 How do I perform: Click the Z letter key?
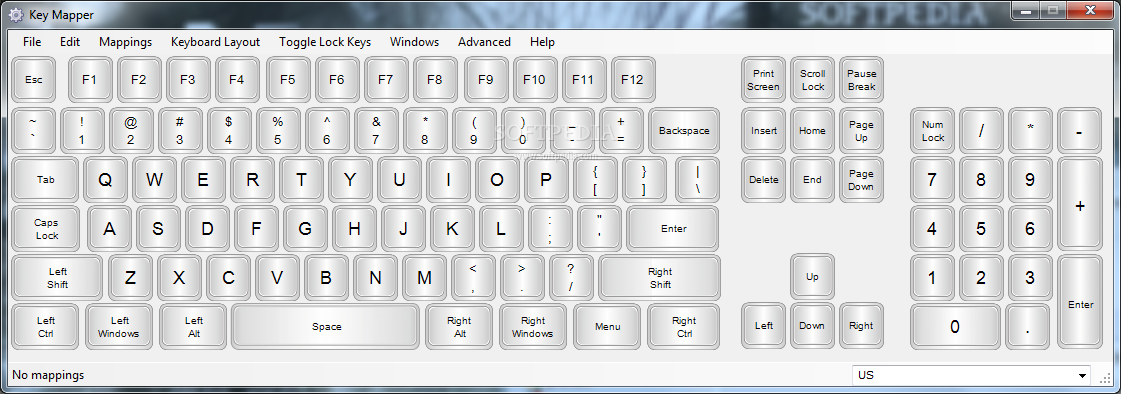130,277
